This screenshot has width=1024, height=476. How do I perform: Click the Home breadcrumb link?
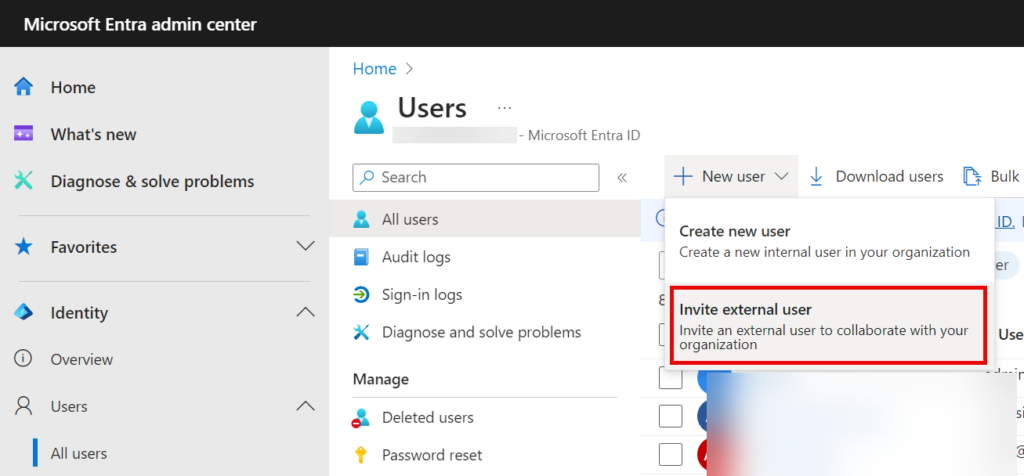tap(375, 69)
